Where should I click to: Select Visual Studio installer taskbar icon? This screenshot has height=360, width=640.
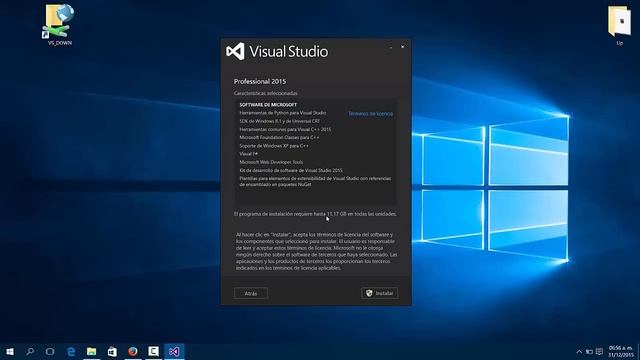pos(174,351)
